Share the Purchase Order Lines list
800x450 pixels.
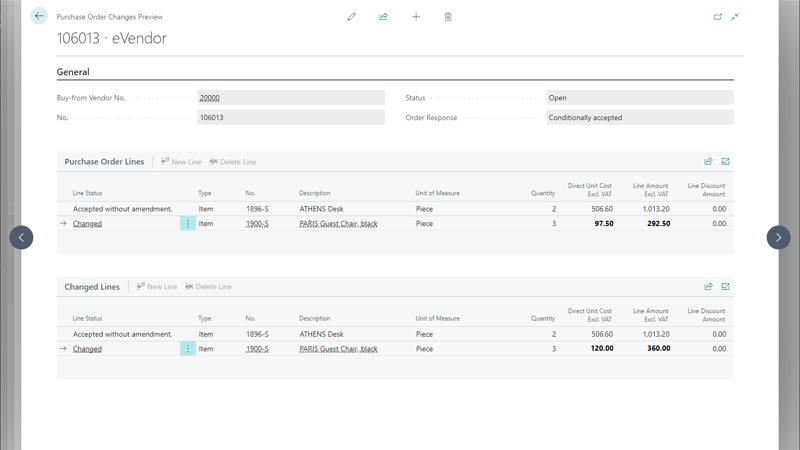coord(708,162)
